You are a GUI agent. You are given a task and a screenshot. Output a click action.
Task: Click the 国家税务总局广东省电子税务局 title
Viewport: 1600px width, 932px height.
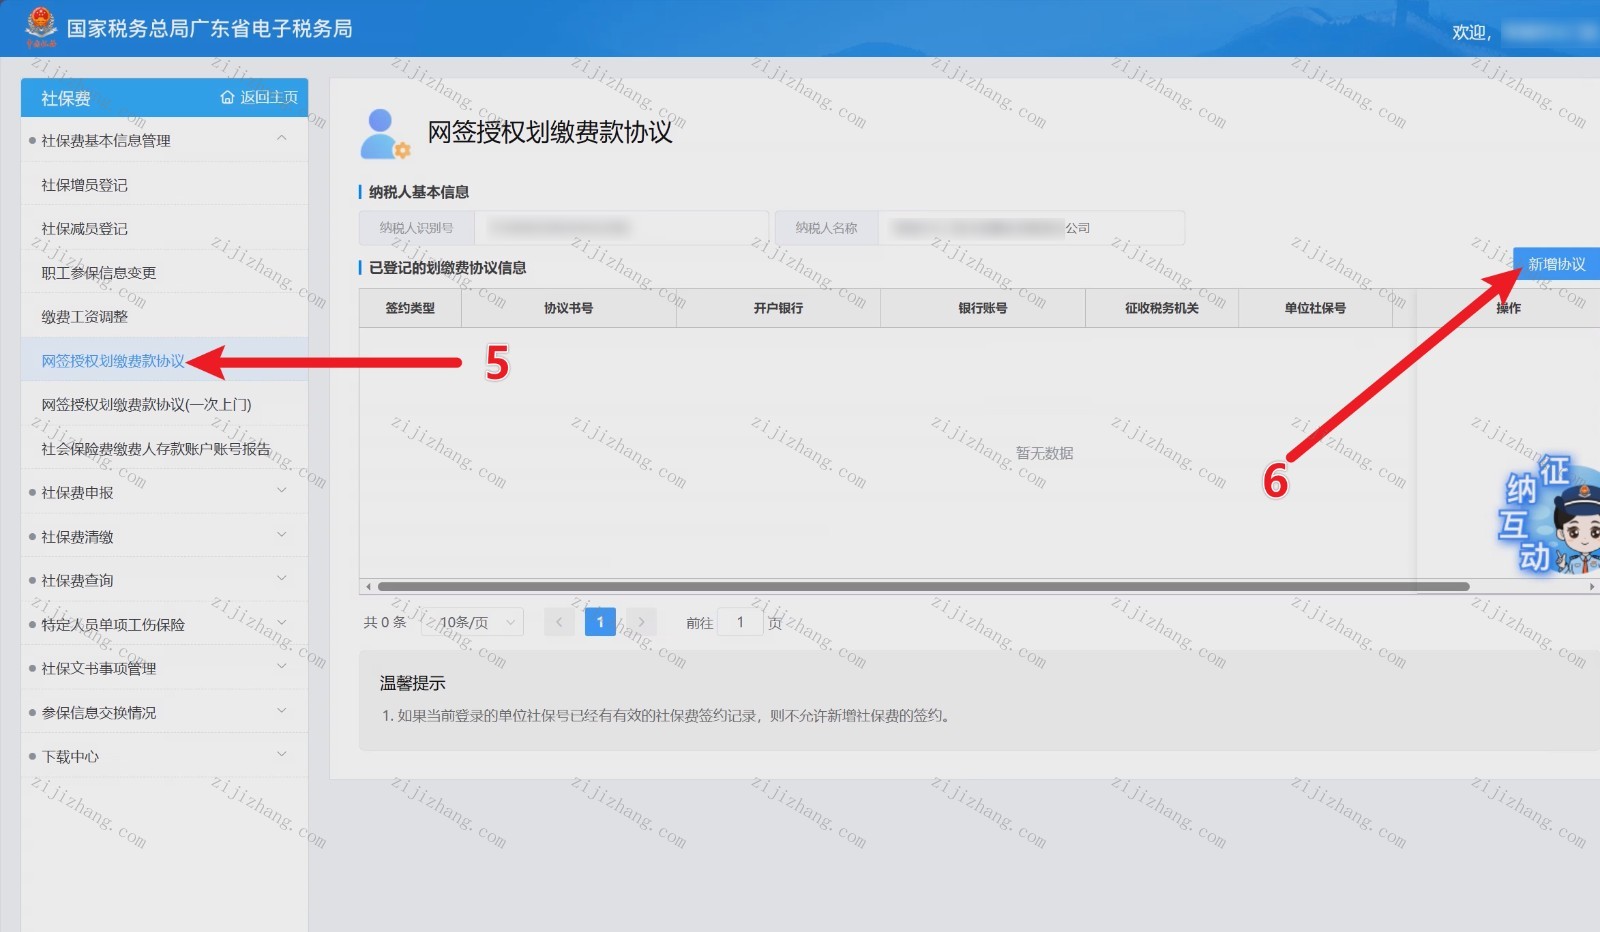pos(210,29)
